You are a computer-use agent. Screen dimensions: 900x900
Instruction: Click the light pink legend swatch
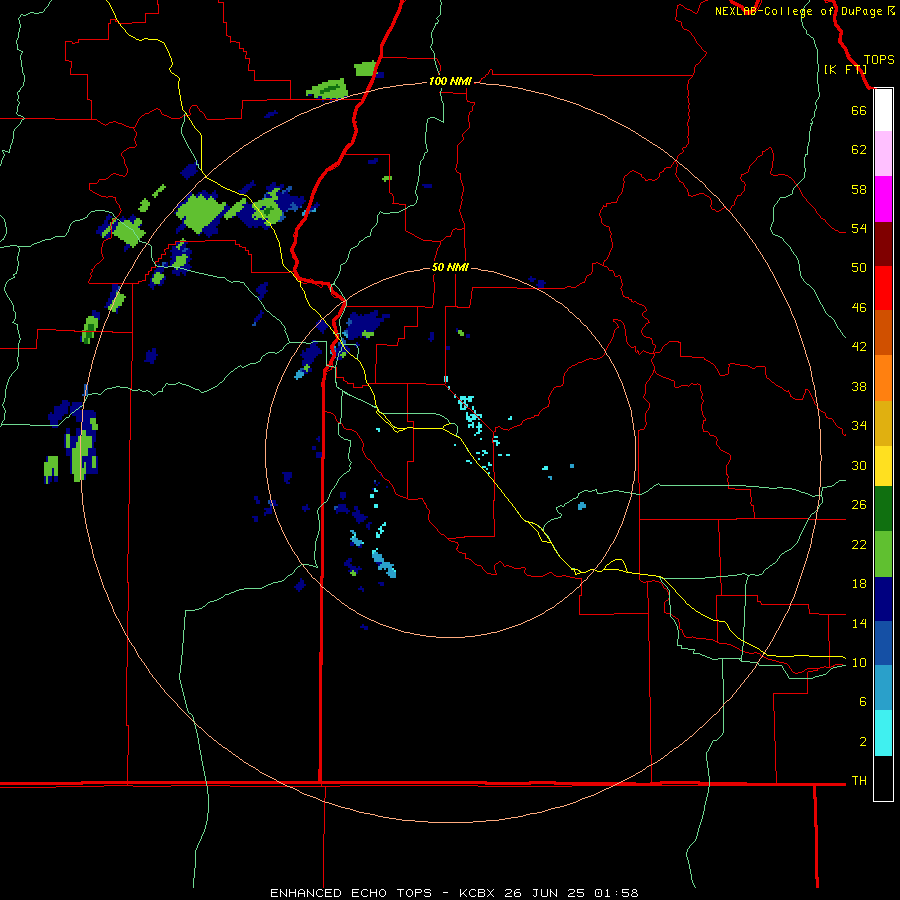(x=883, y=153)
